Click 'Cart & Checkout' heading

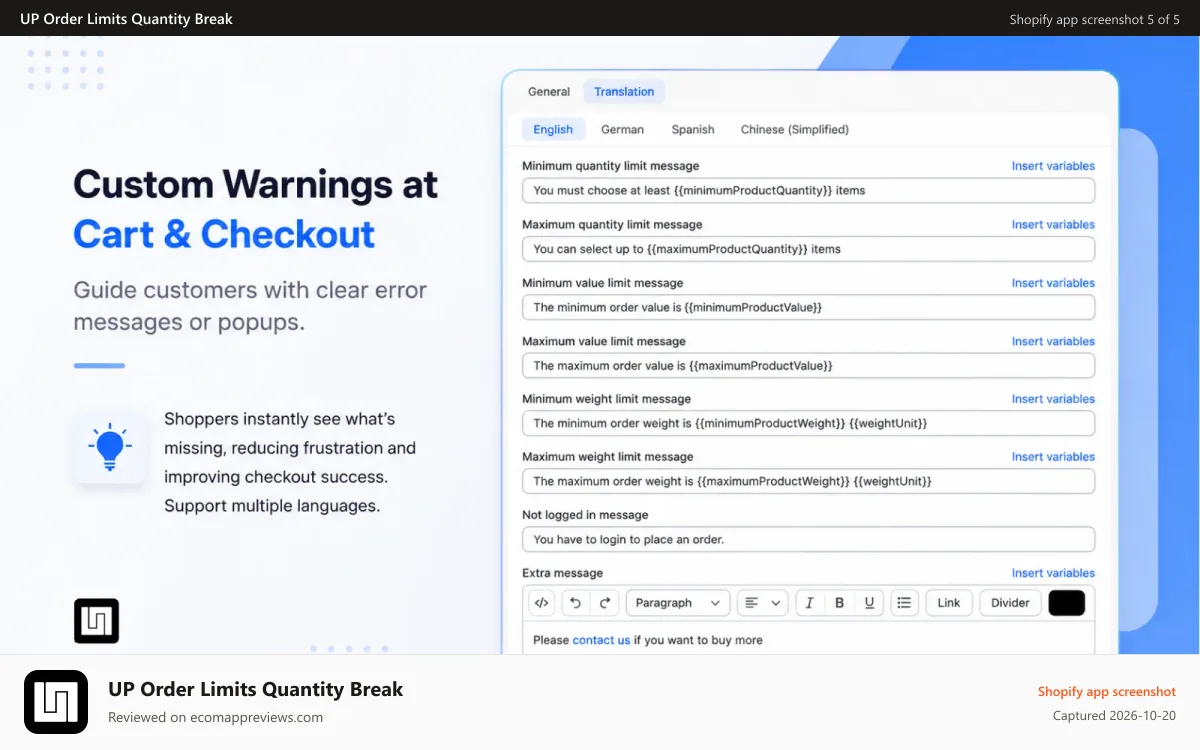click(x=224, y=234)
